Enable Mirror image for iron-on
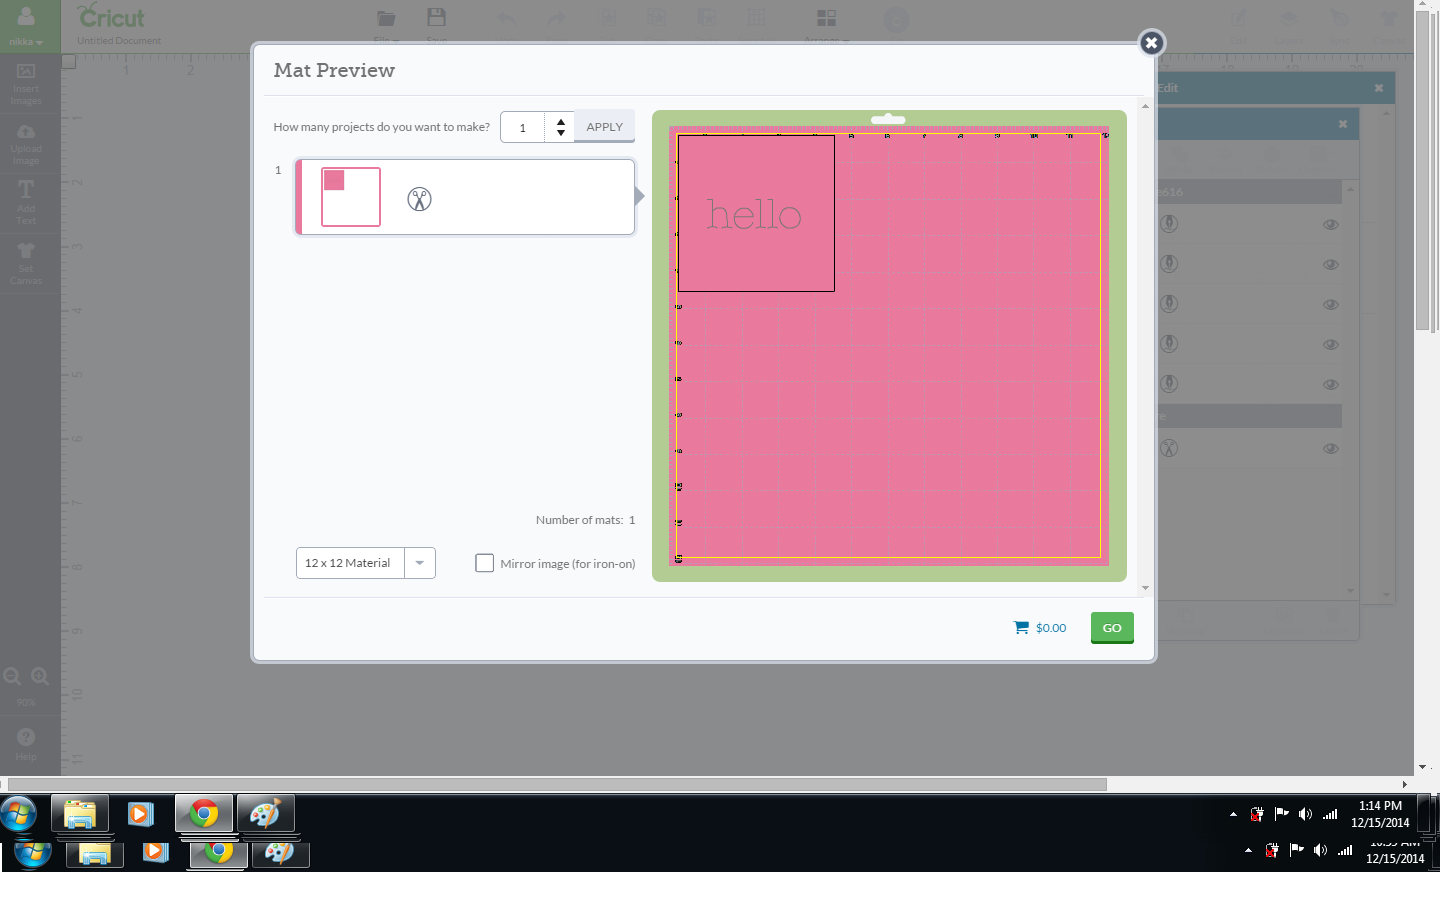 pyautogui.click(x=485, y=563)
